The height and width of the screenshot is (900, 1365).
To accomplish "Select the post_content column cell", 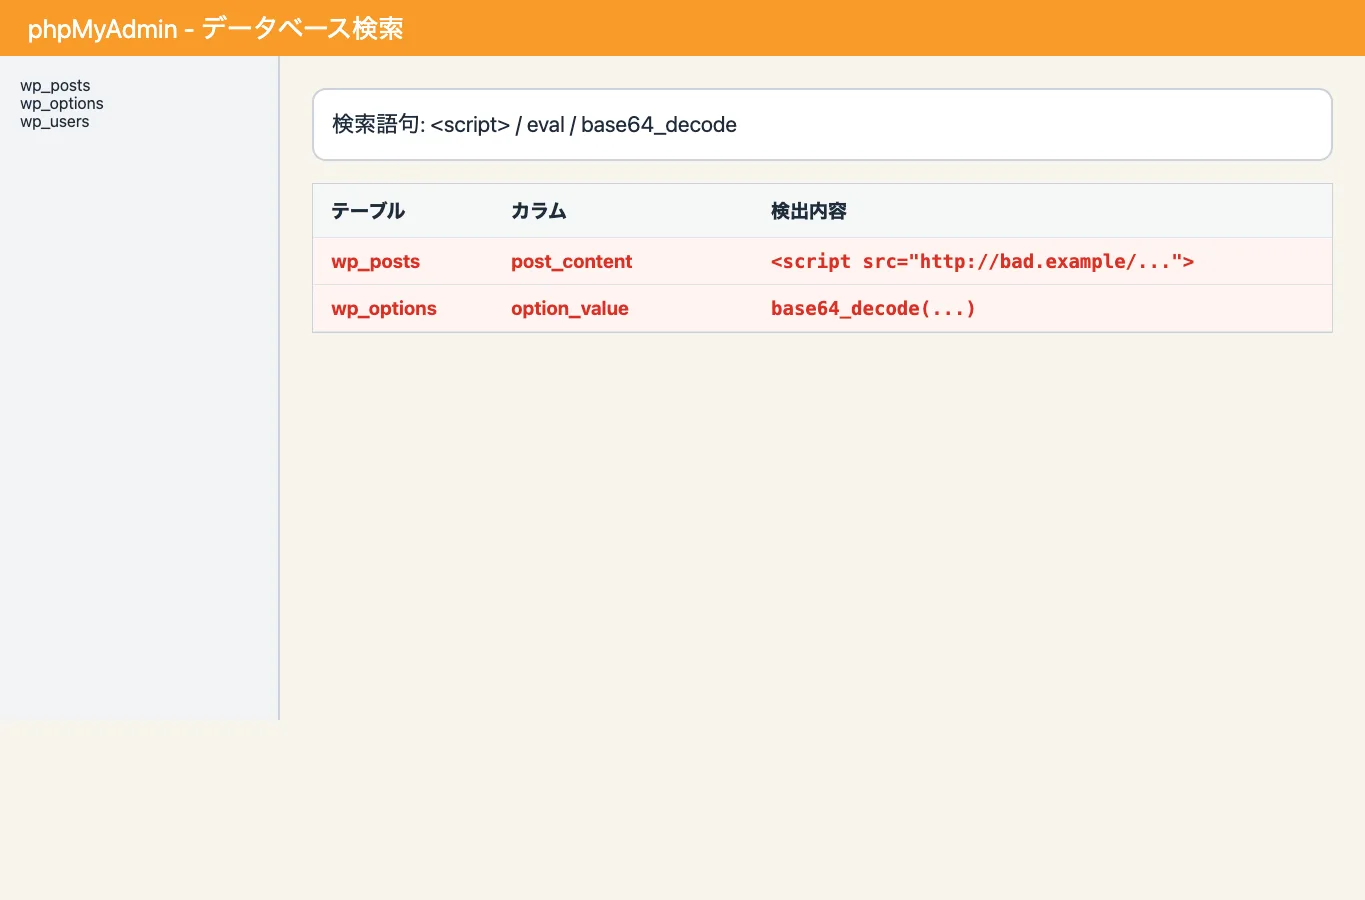I will click(x=572, y=262).
